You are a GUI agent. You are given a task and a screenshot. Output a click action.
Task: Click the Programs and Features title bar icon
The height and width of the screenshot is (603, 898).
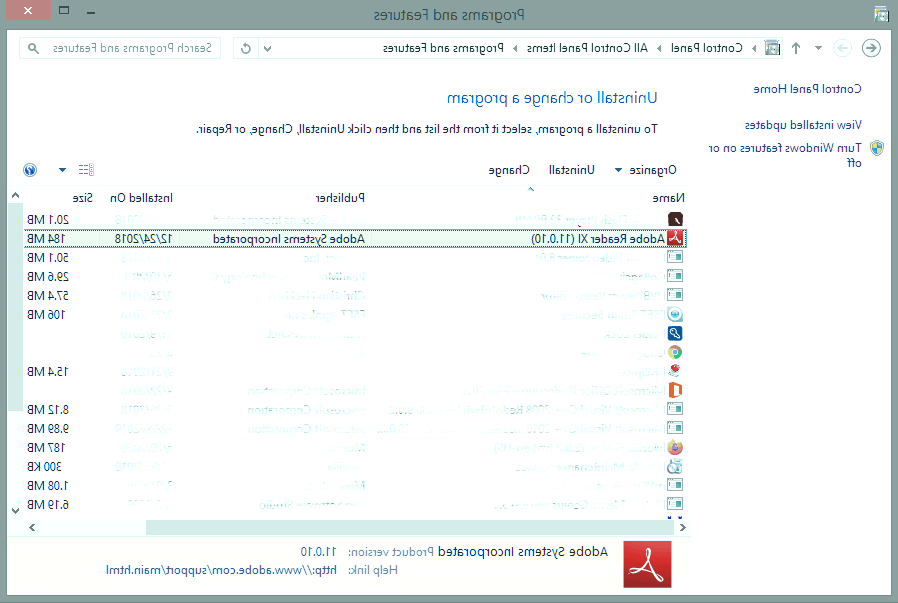click(x=881, y=14)
